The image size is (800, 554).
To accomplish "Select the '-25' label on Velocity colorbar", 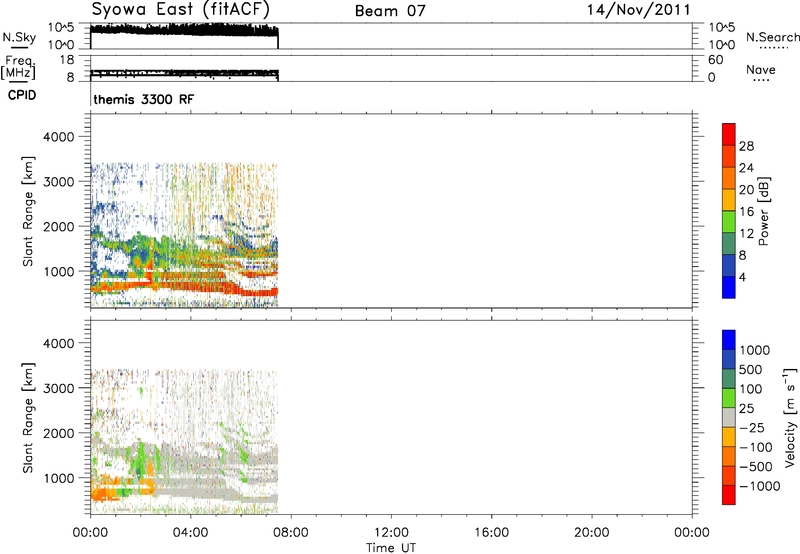I will [x=752, y=428].
